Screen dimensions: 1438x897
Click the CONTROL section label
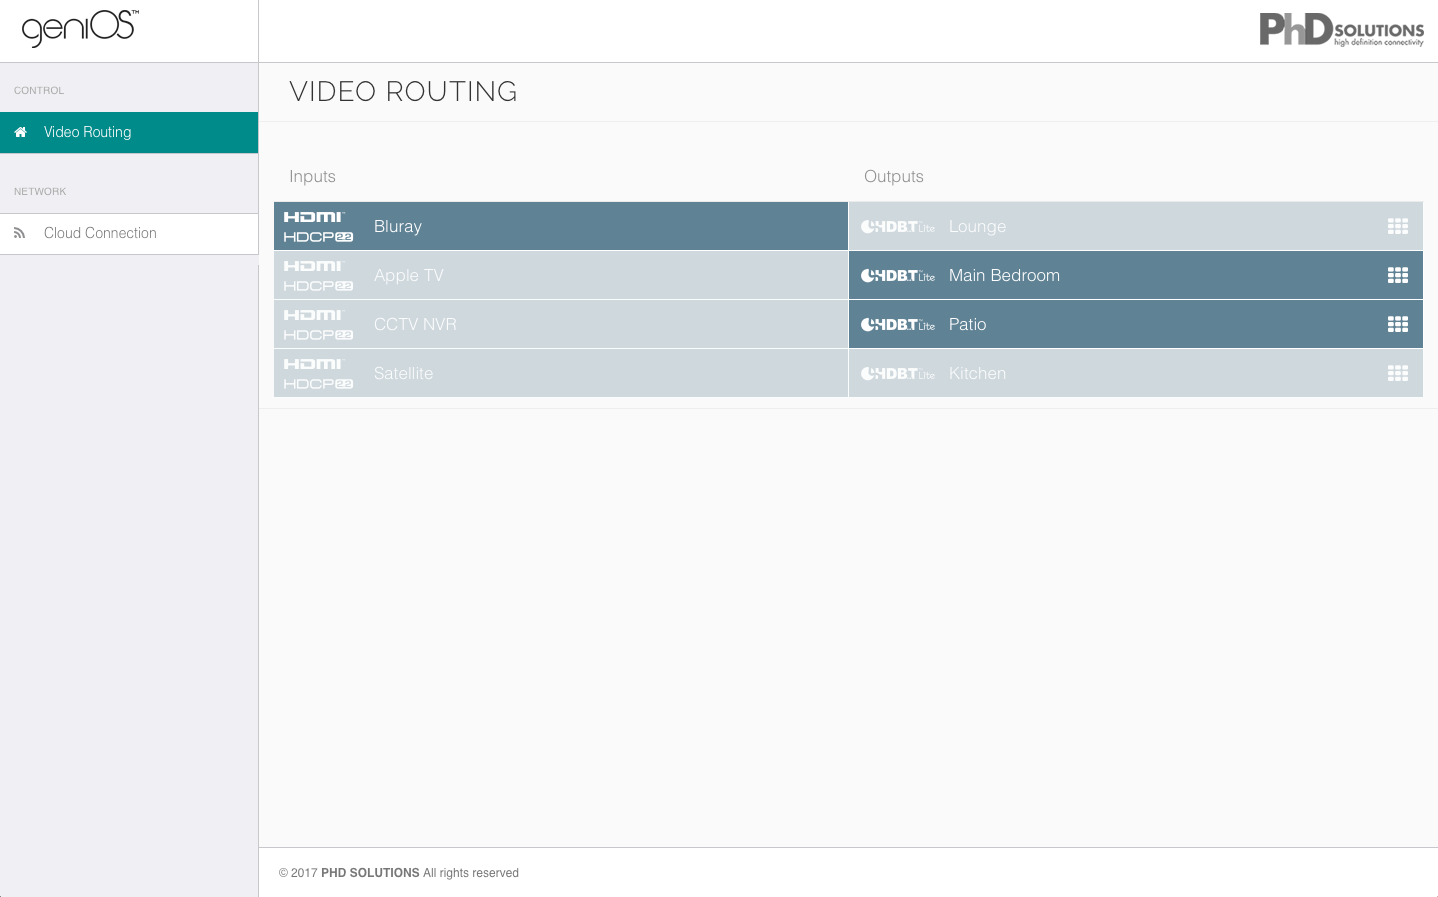[x=39, y=90]
